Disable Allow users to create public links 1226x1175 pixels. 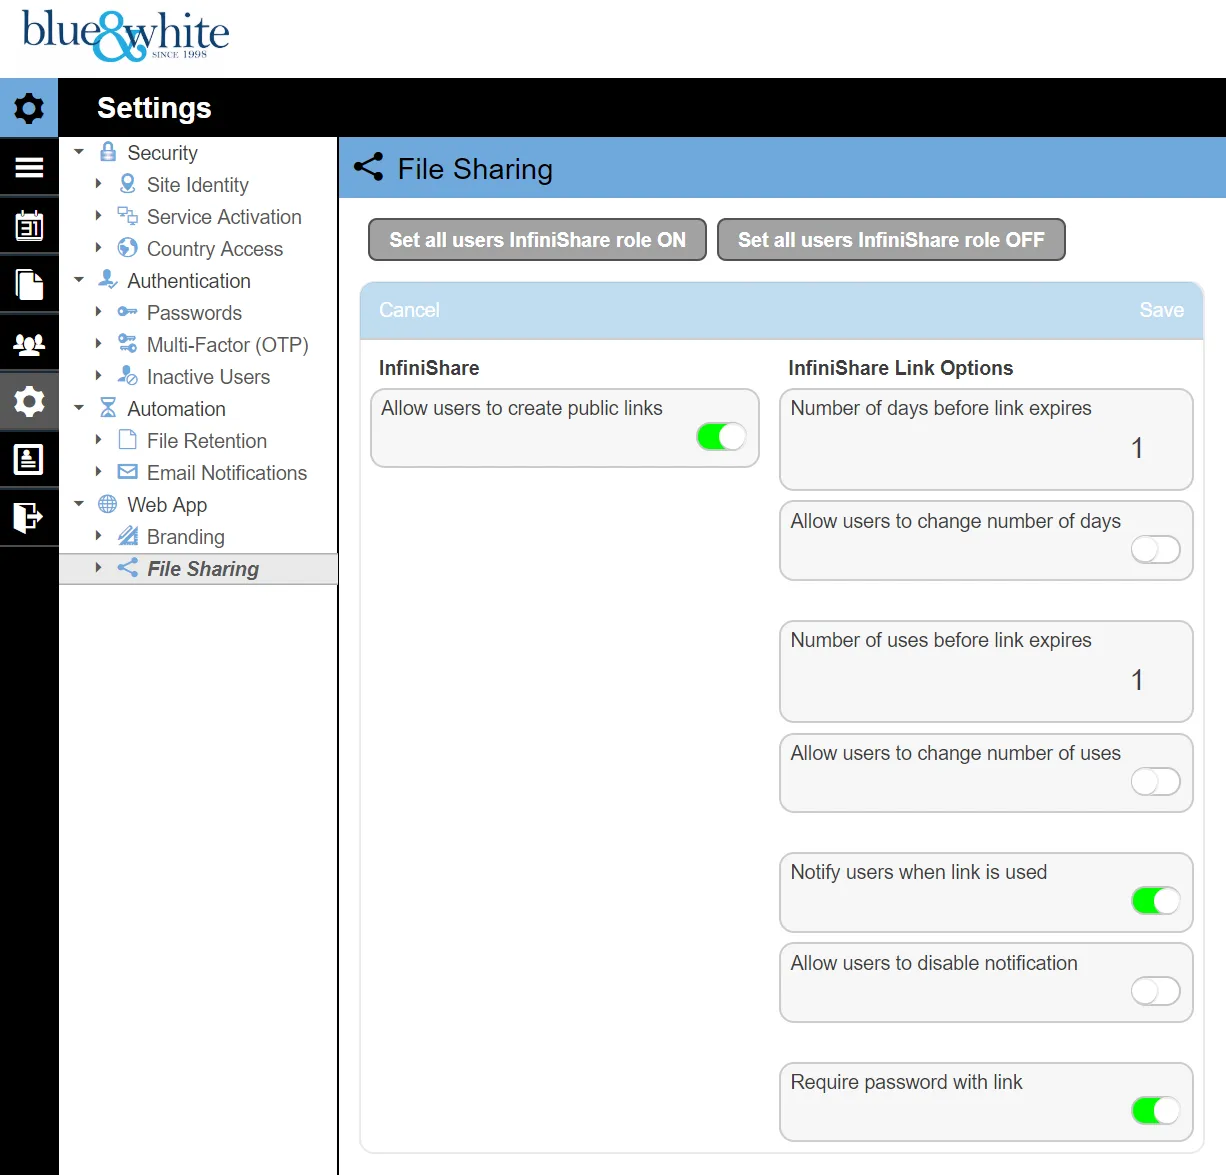coord(721,437)
